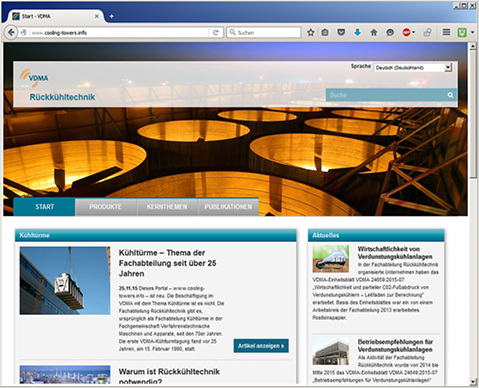Open the PUBLIKATIONEN navigation tab
Image resolution: width=479 pixels, height=388 pixels.
228,207
